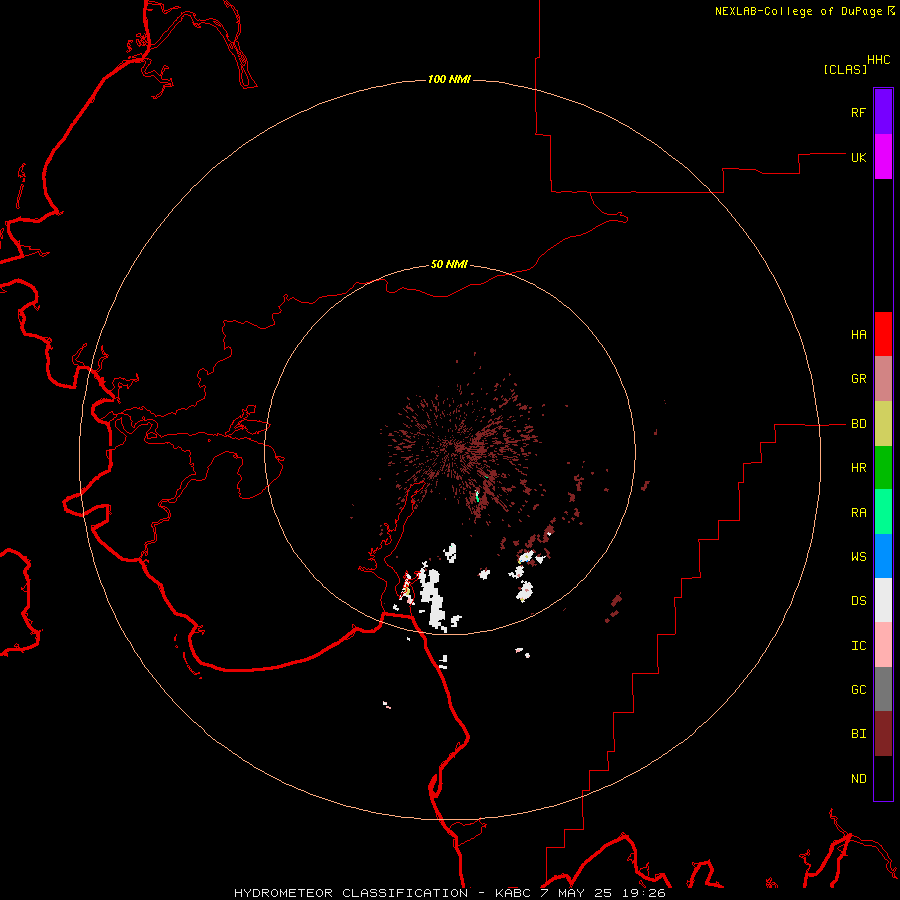Click the ND black legend swatch

883,778
